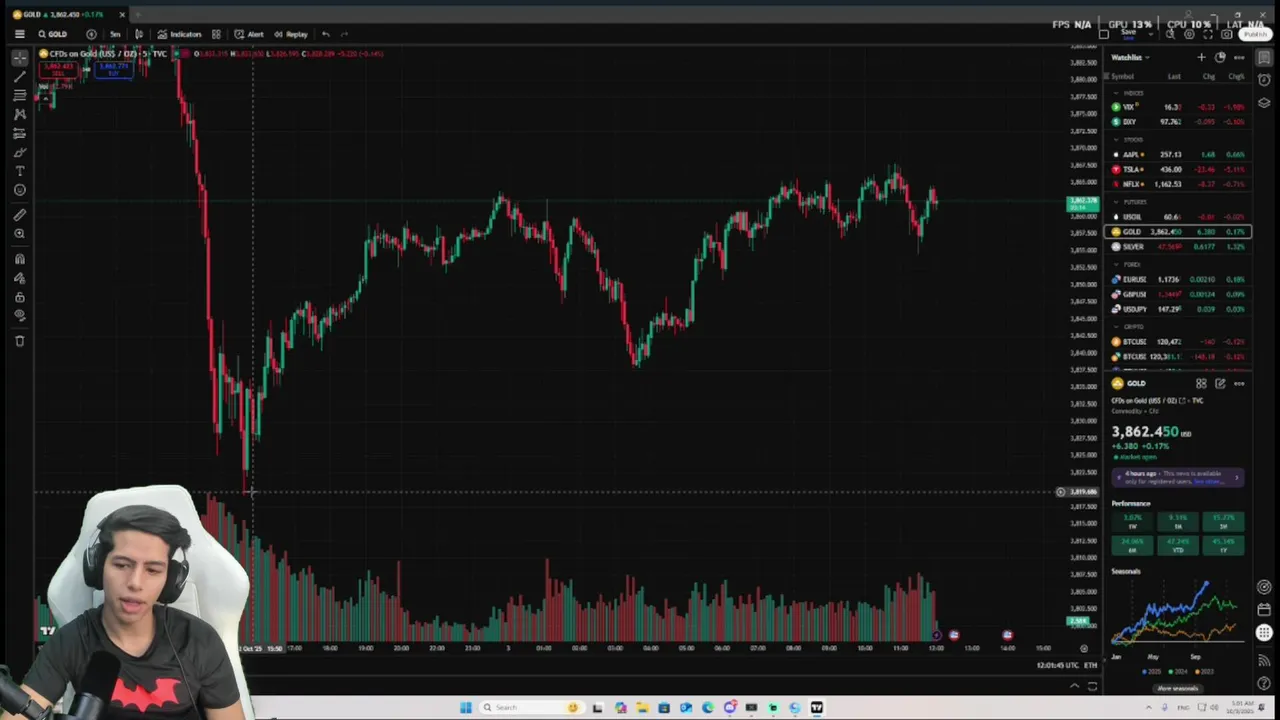Select AAPL in the watchlist
This screenshot has height=720, width=1280.
(1178, 154)
